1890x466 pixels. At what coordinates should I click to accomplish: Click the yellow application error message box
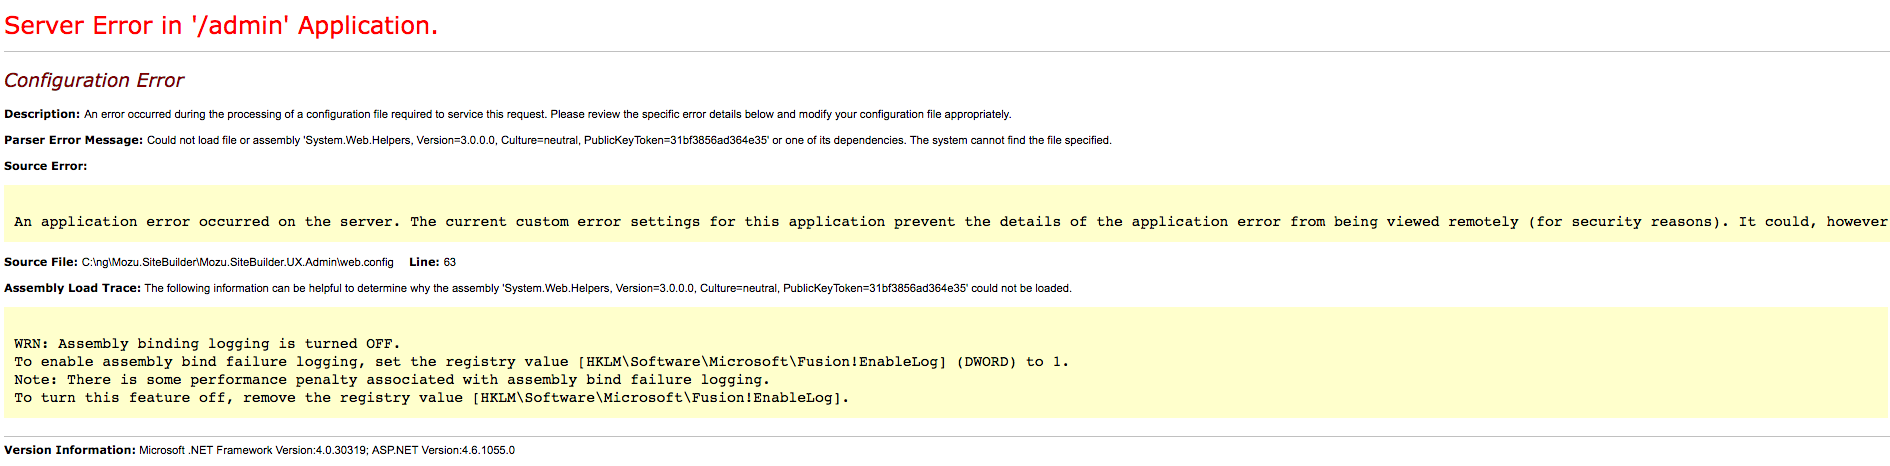pyautogui.click(x=946, y=213)
